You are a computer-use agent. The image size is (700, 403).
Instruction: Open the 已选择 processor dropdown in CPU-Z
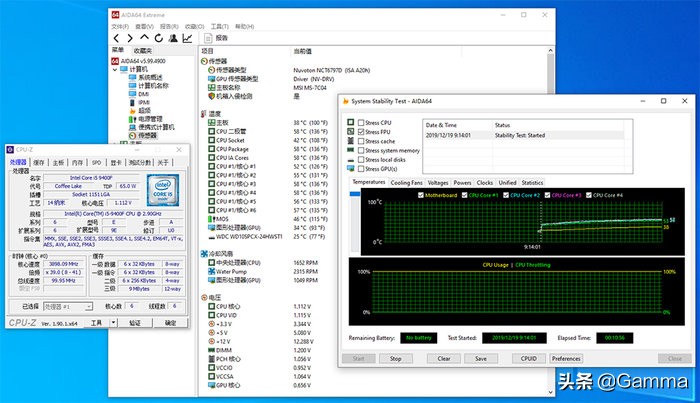pyautogui.click(x=68, y=306)
